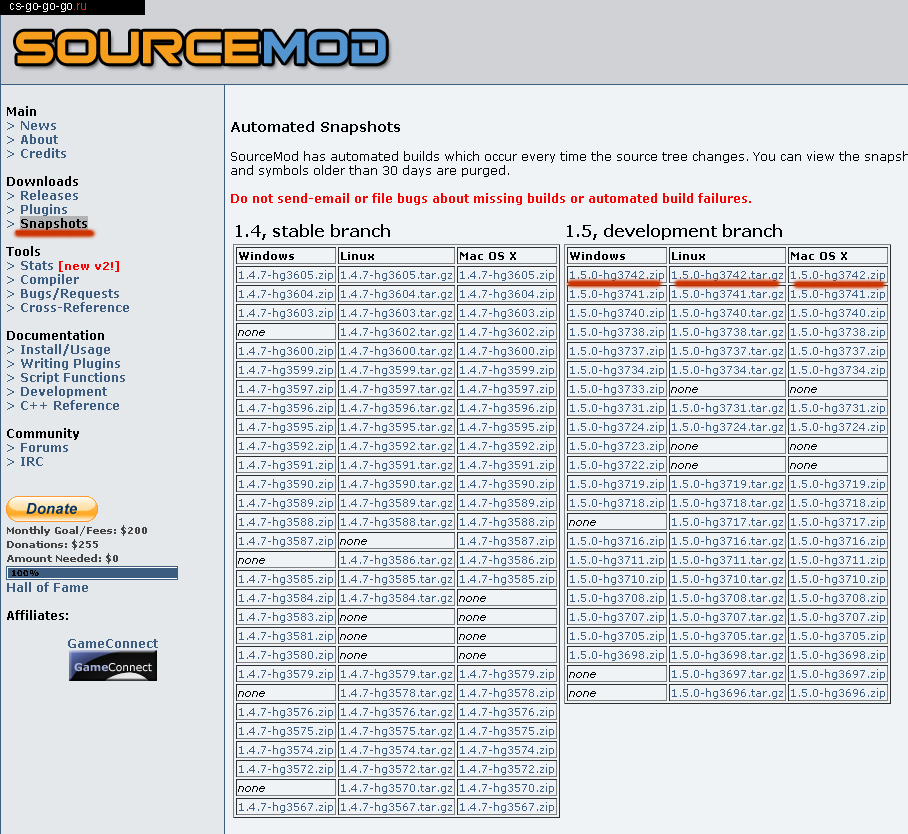Download Mac OS X 1.5.0-hg3738.zip
The height and width of the screenshot is (834, 908).
pos(838,332)
